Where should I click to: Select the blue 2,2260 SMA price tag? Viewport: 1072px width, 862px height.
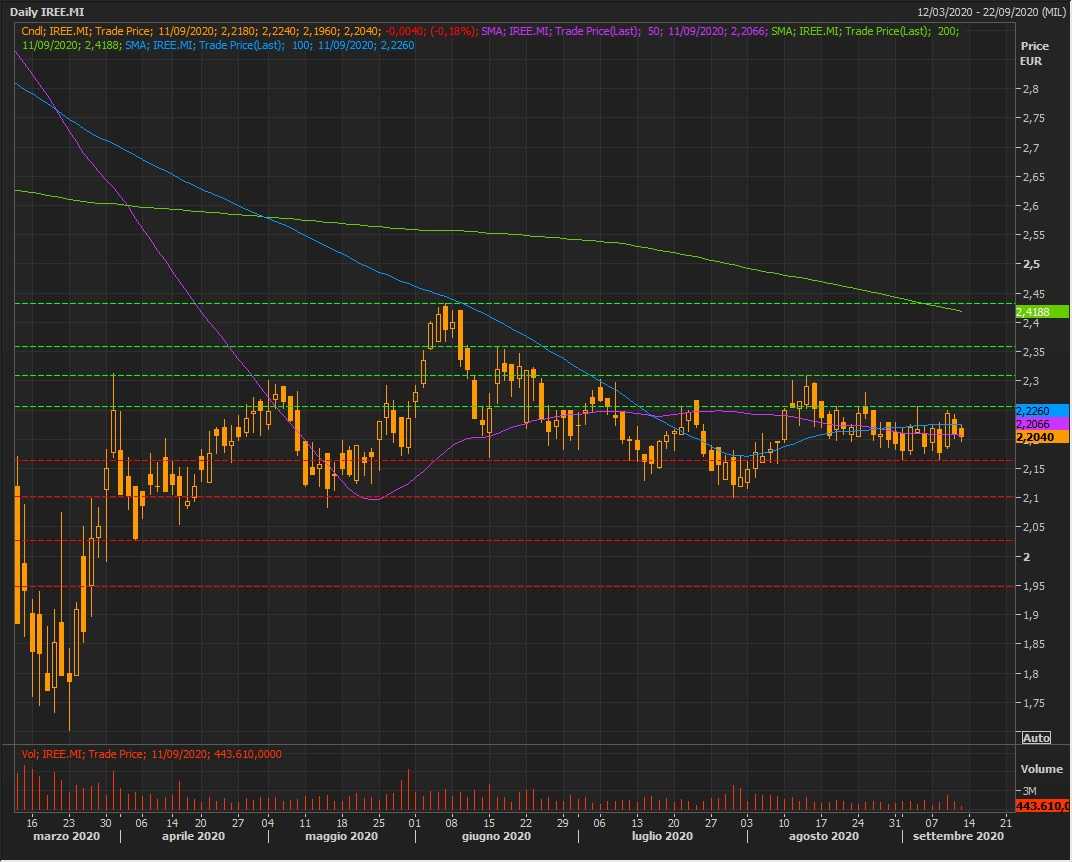click(x=1041, y=411)
